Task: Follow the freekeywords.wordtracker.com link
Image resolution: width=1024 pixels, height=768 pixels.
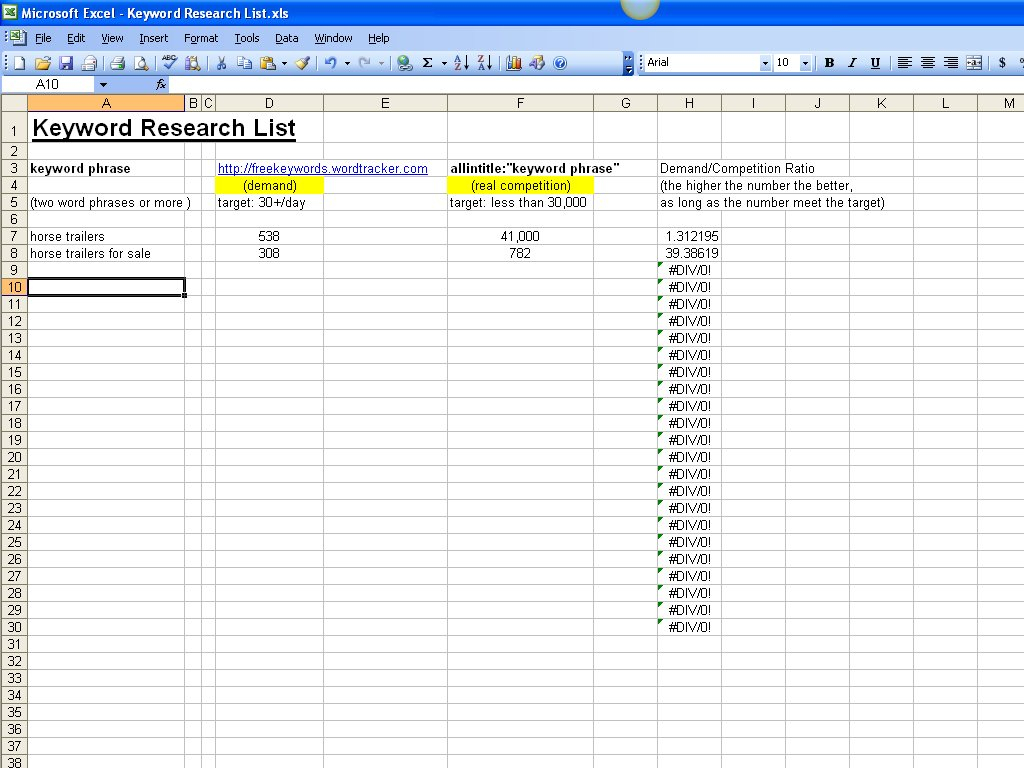Action: point(322,169)
